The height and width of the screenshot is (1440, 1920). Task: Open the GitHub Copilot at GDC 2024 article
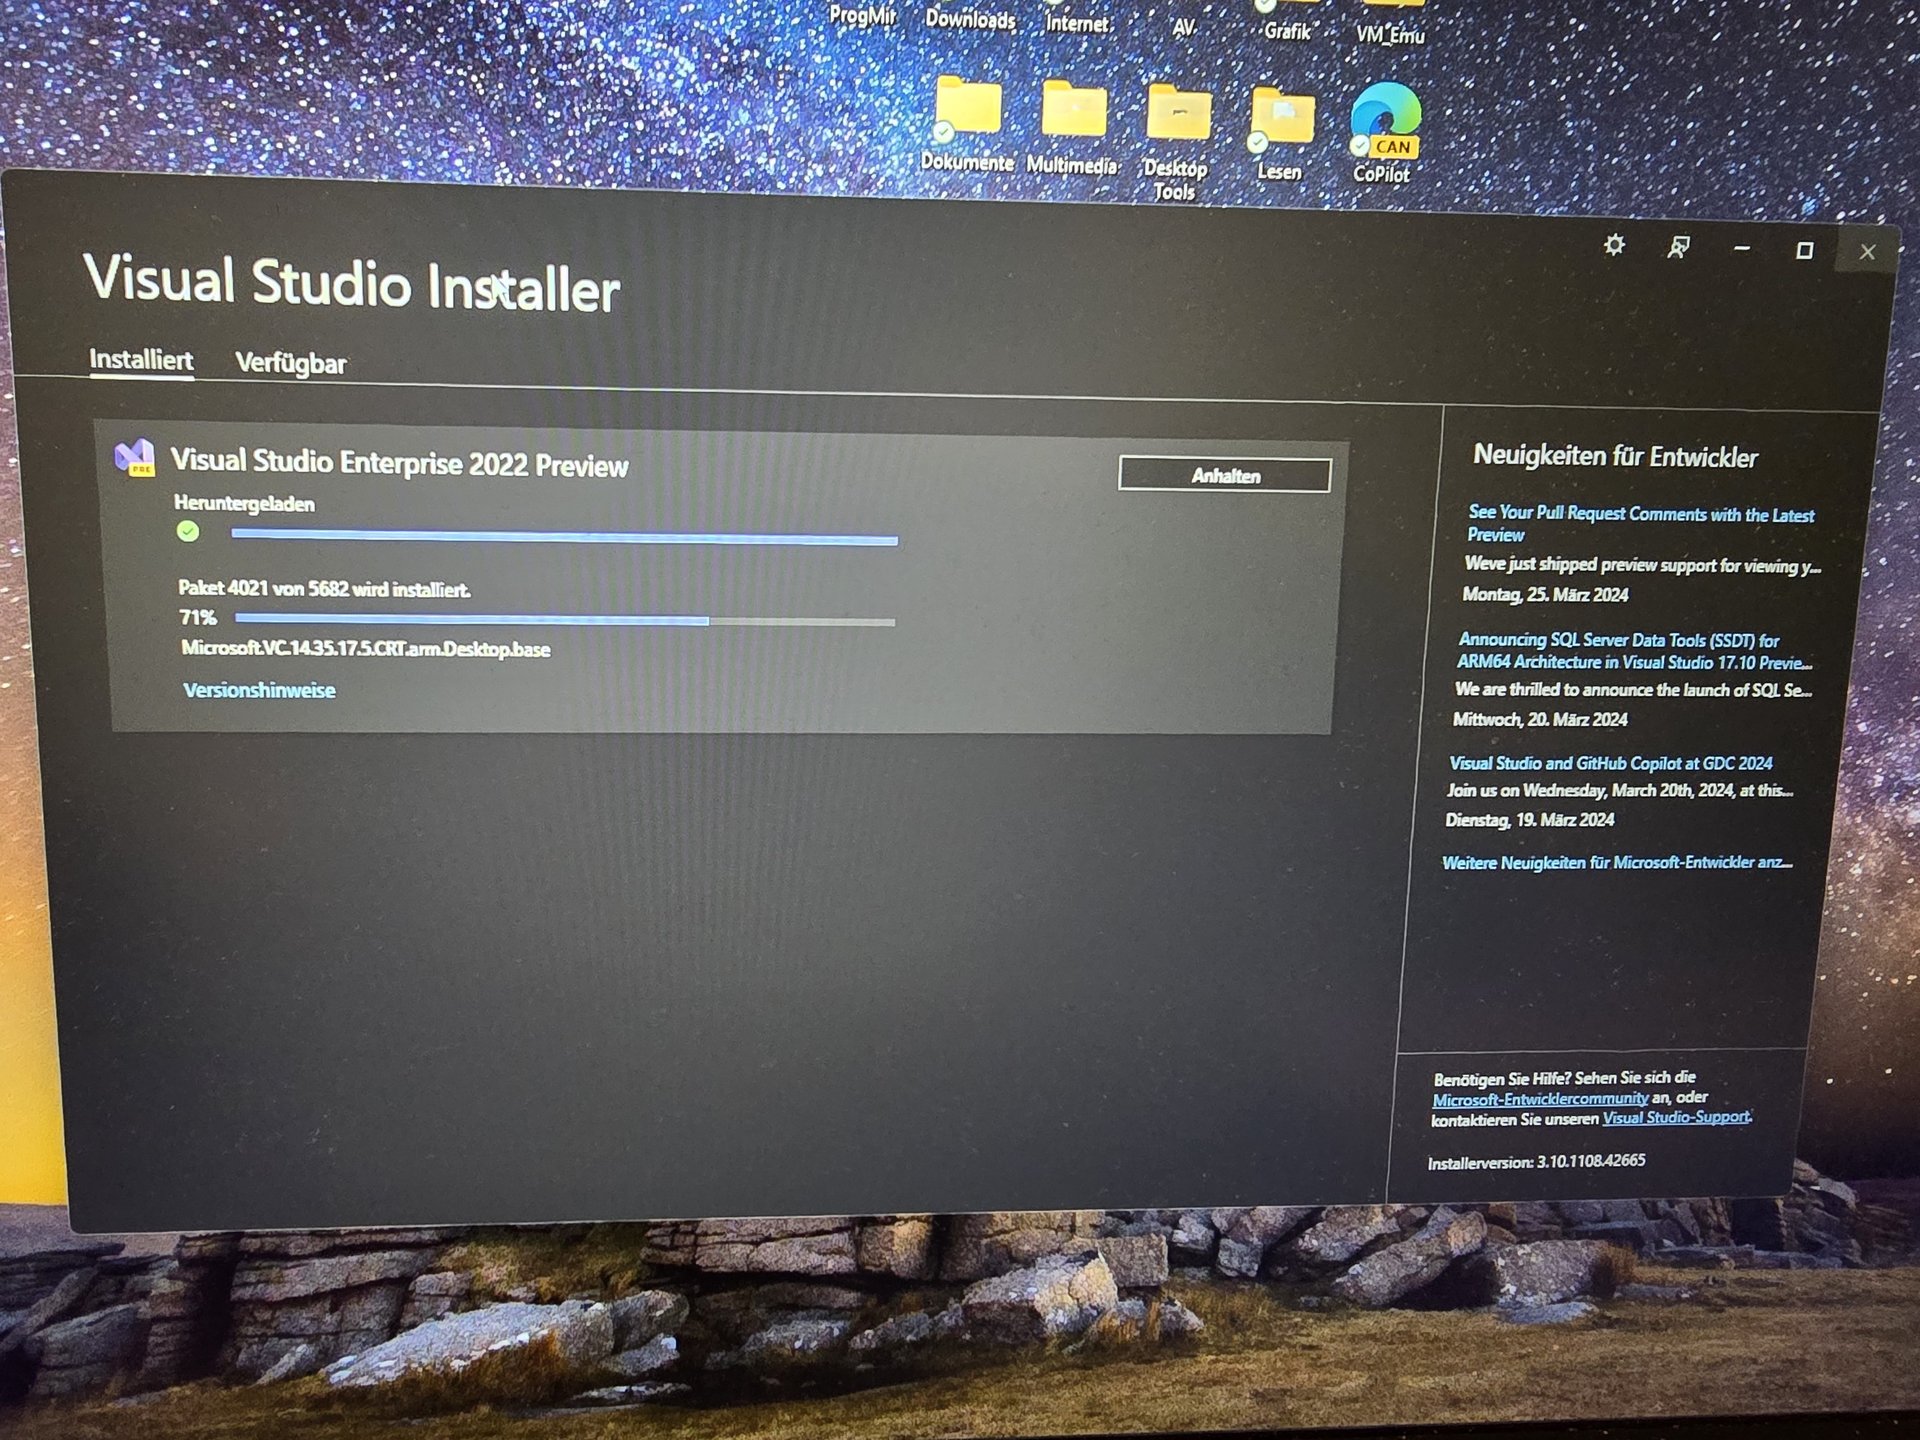(1610, 763)
